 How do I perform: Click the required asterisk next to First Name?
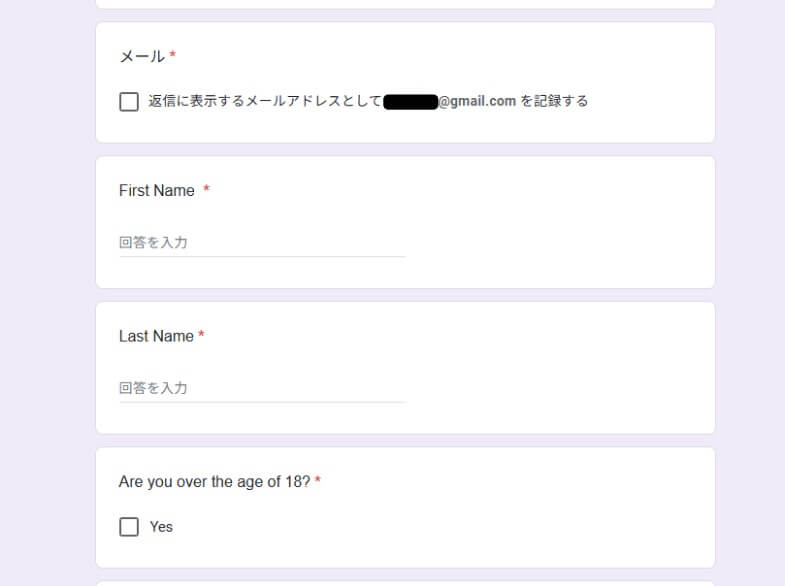tap(206, 190)
